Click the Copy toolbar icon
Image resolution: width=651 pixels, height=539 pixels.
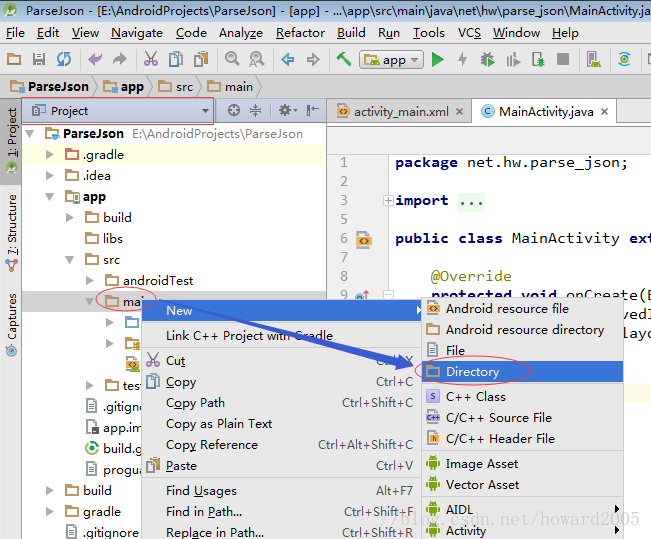click(176, 59)
